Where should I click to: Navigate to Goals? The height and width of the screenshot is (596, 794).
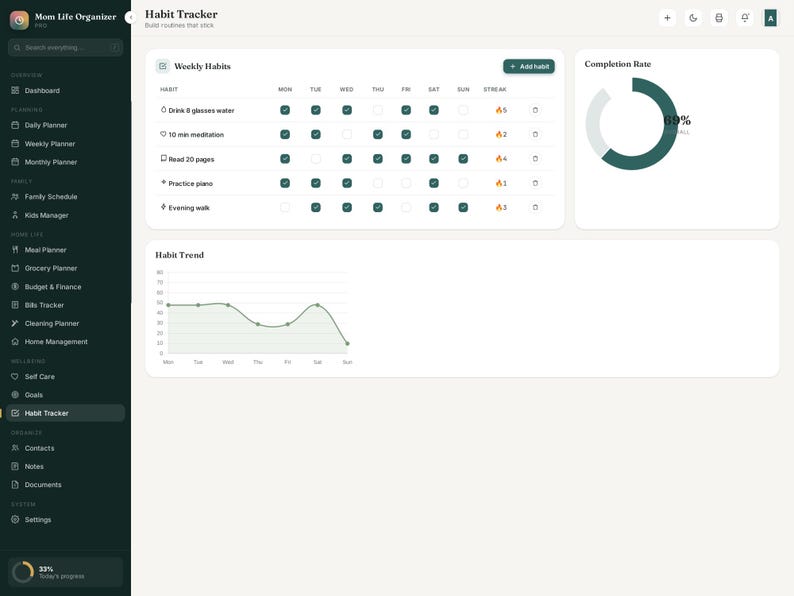point(65,394)
